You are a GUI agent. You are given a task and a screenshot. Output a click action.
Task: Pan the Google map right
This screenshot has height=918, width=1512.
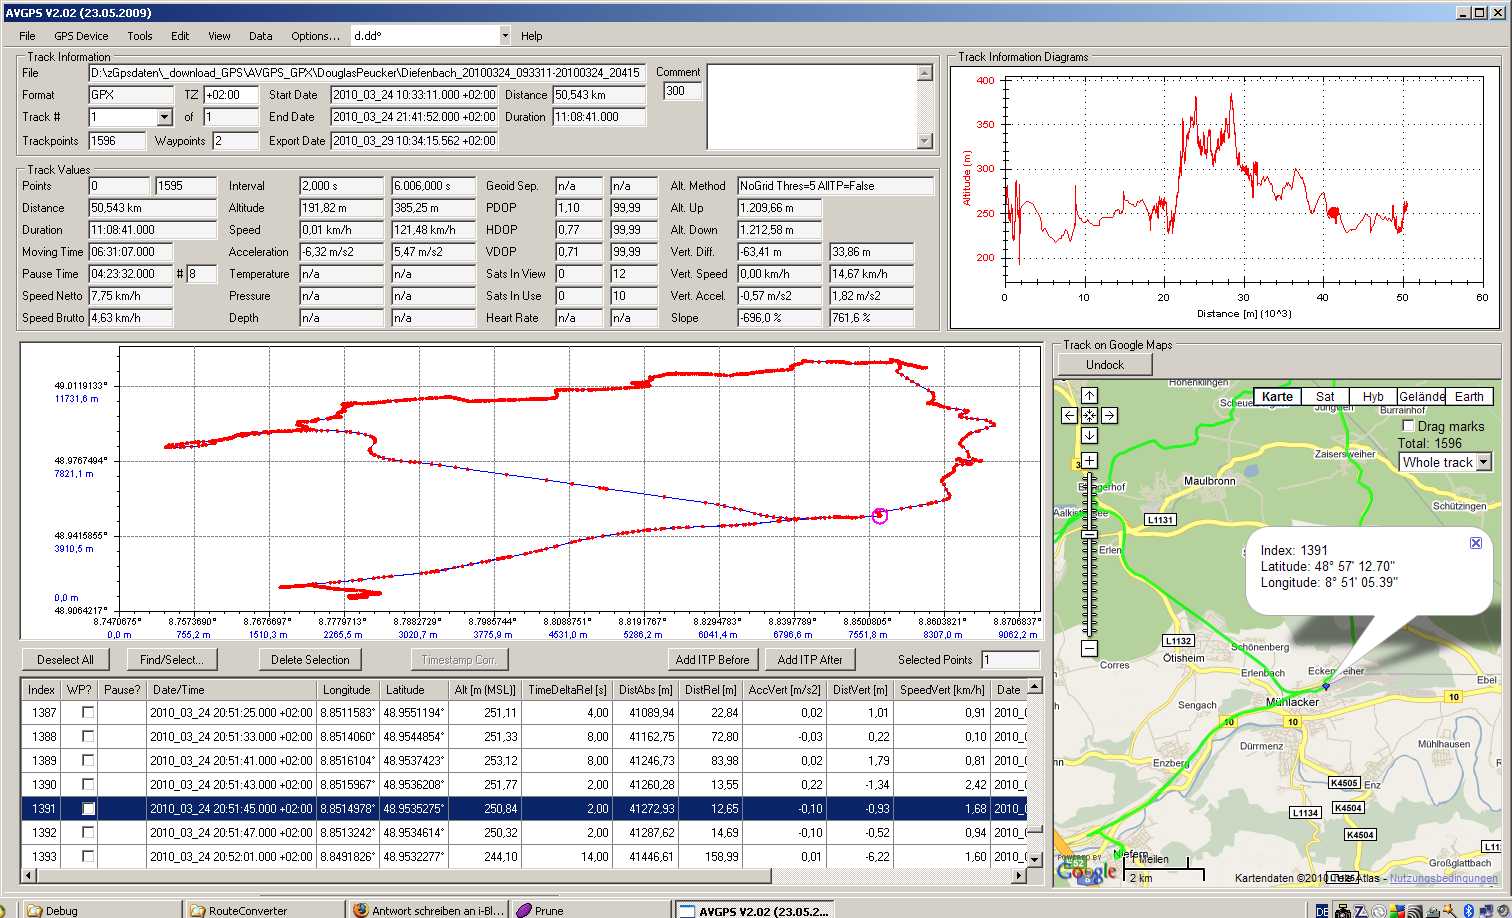tap(1109, 415)
